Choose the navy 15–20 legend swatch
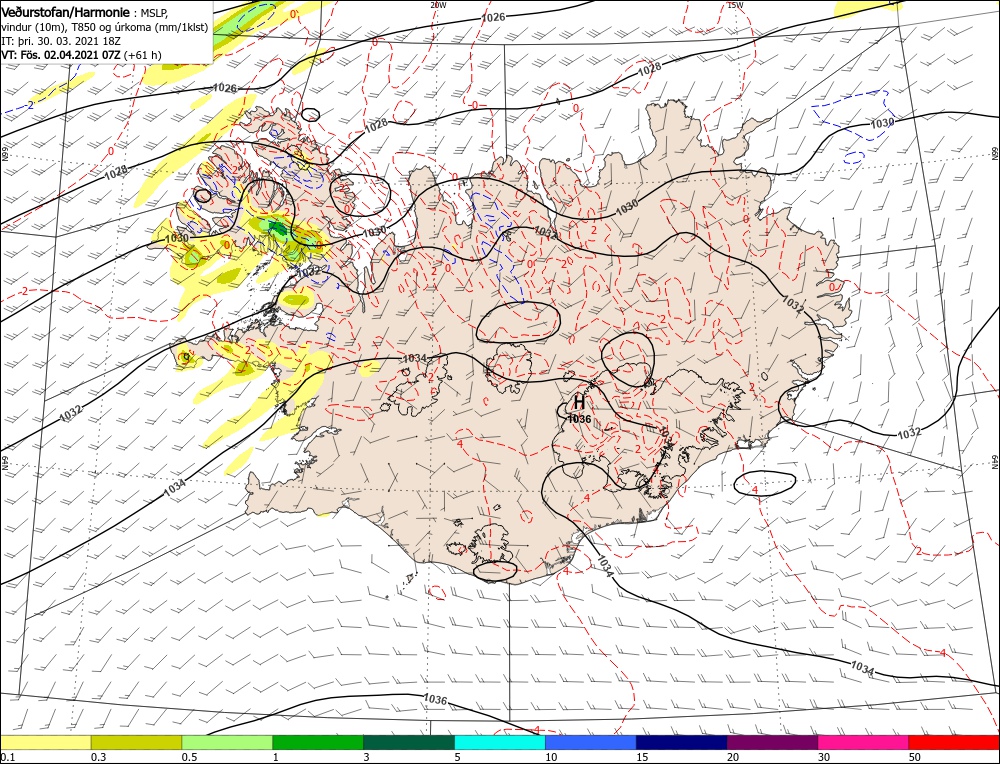This screenshot has height=764, width=1000. [x=682, y=742]
